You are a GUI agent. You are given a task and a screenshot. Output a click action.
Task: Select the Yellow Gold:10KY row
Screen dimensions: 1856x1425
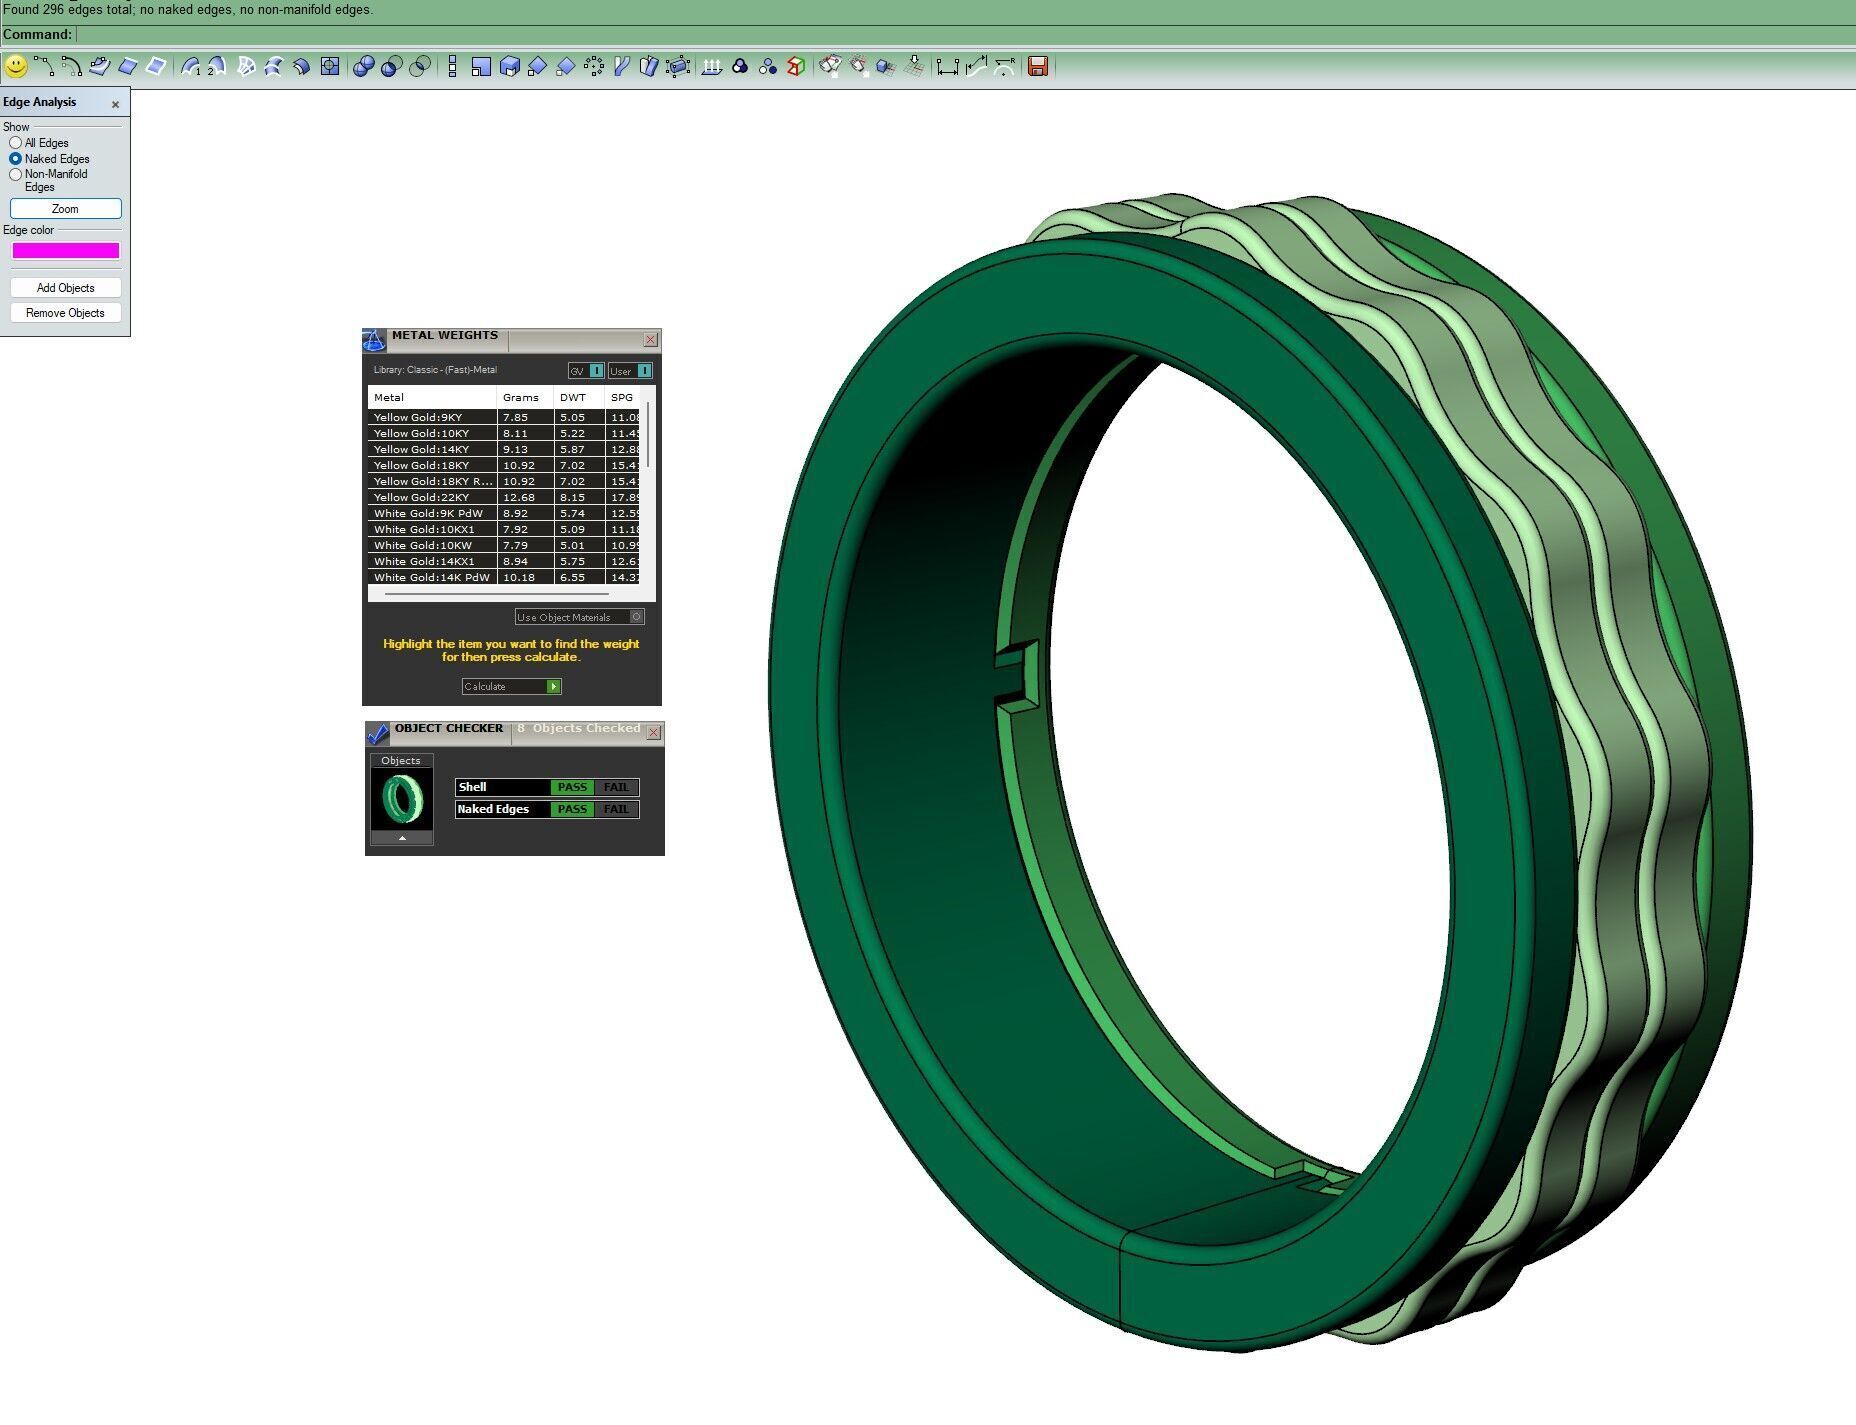504,433
